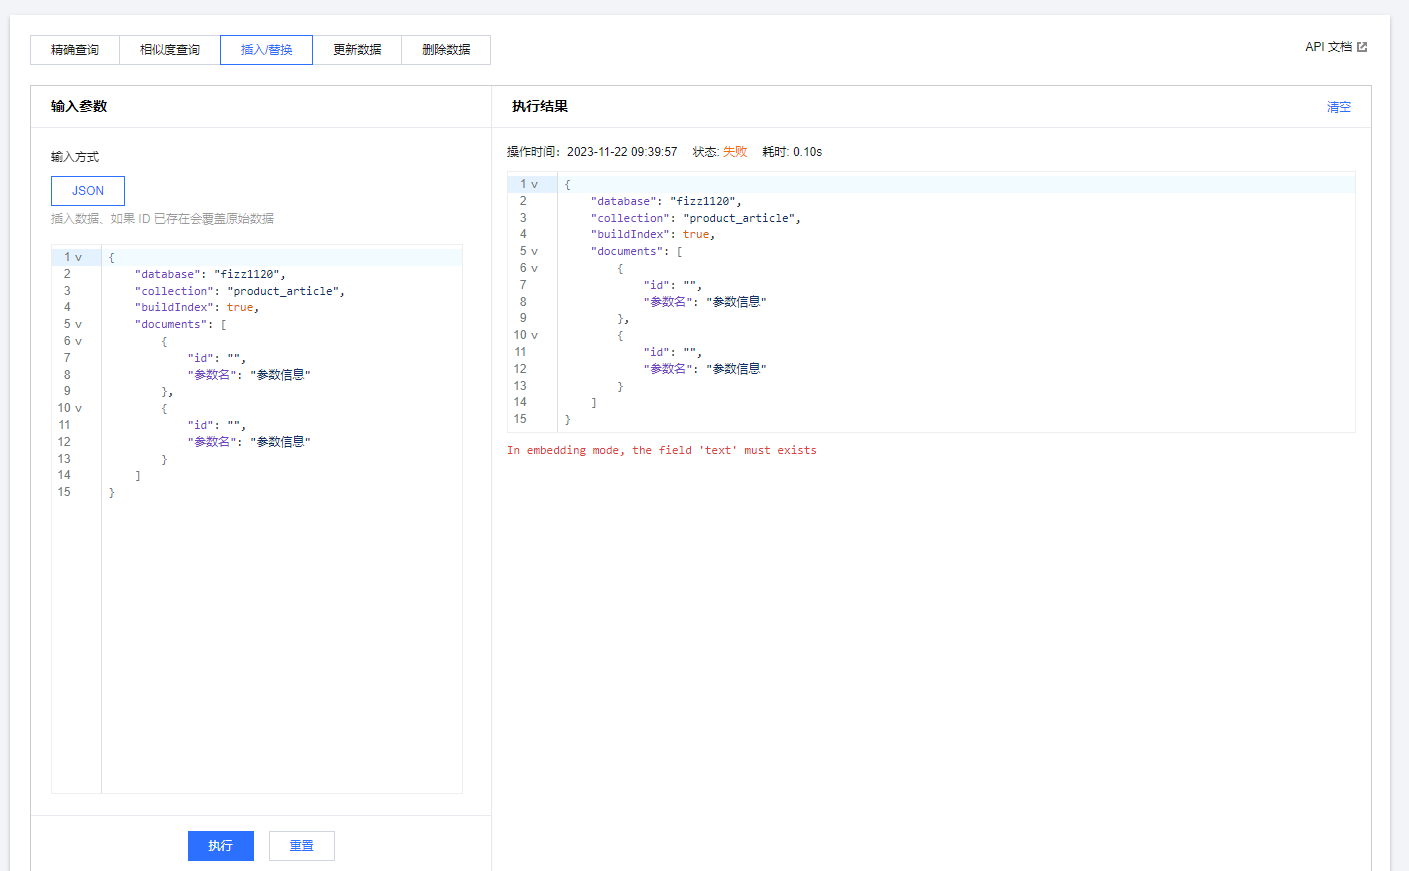Click the 输入参数 panel heading
Viewport: 1409px width, 871px height.
pos(79,106)
